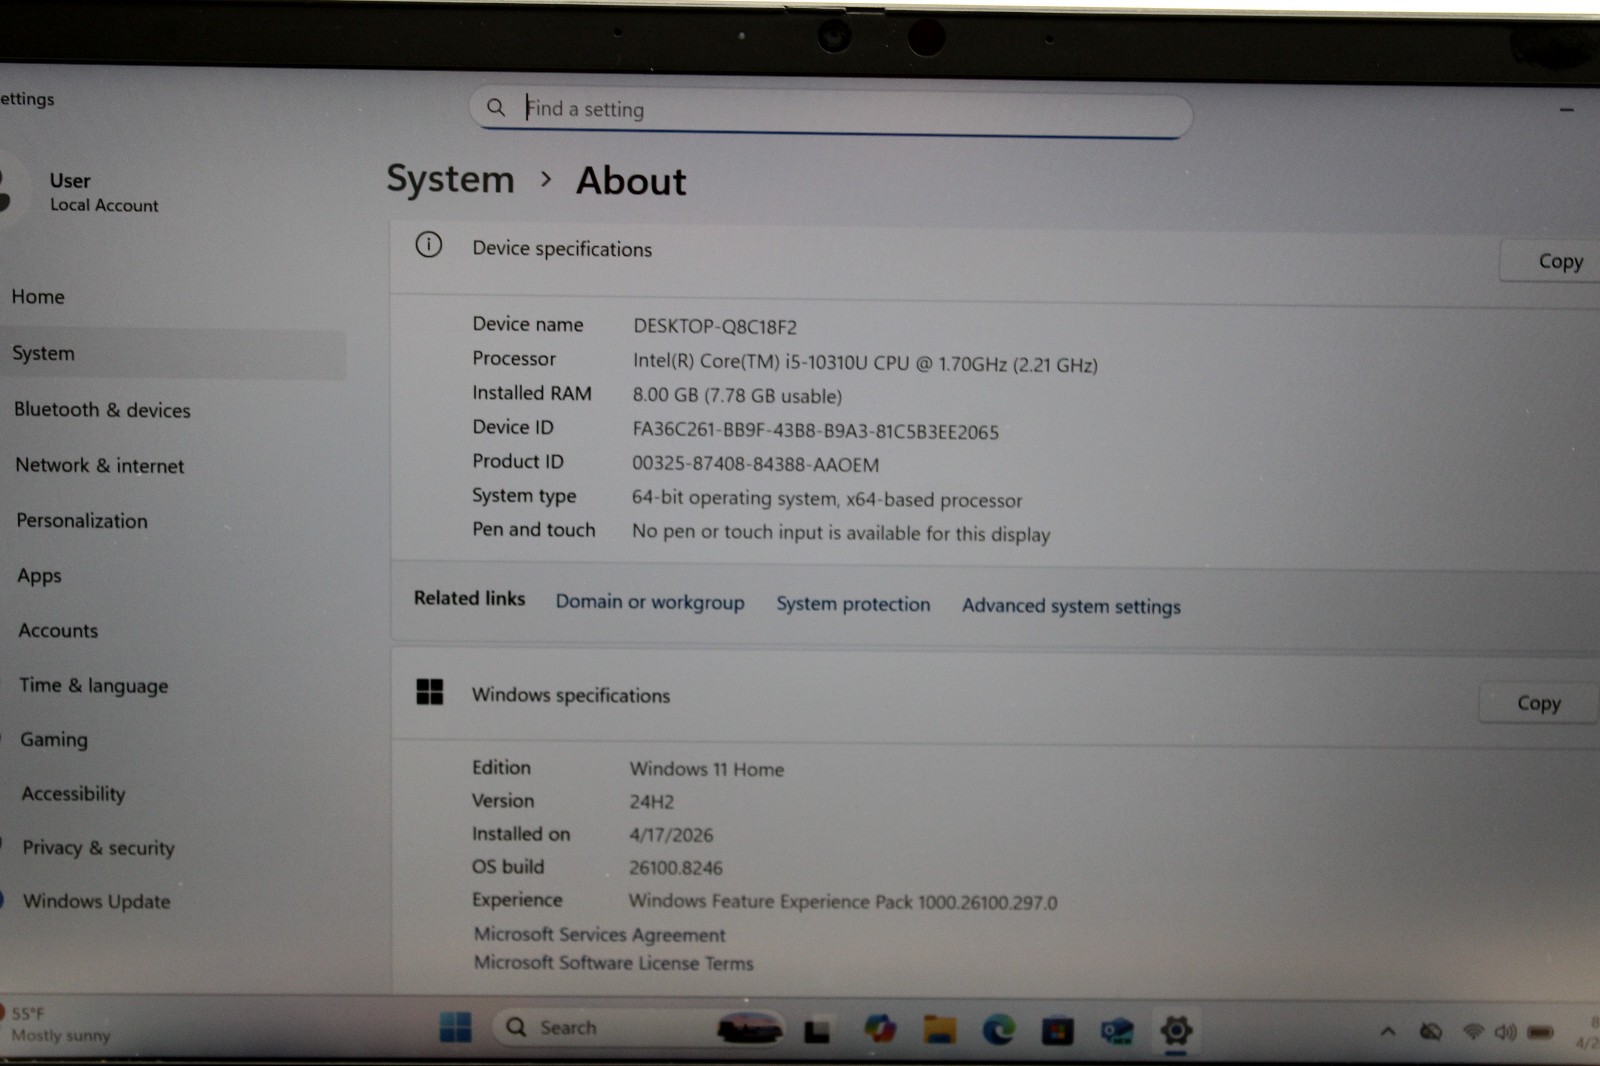Click the Device specifications info icon
The height and width of the screenshot is (1066, 1600).
428,245
